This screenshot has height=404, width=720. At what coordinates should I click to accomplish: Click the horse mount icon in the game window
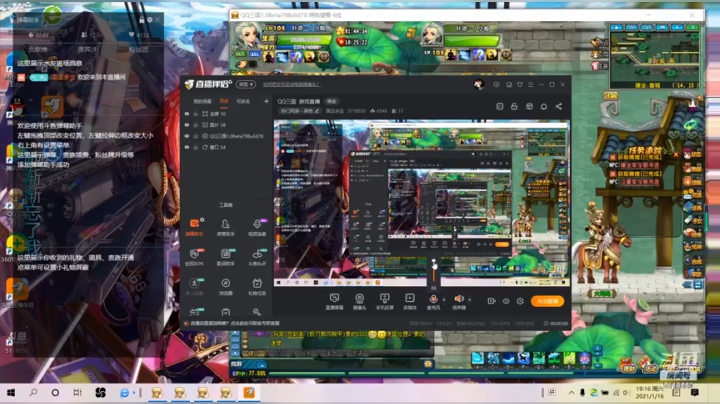tap(602, 248)
